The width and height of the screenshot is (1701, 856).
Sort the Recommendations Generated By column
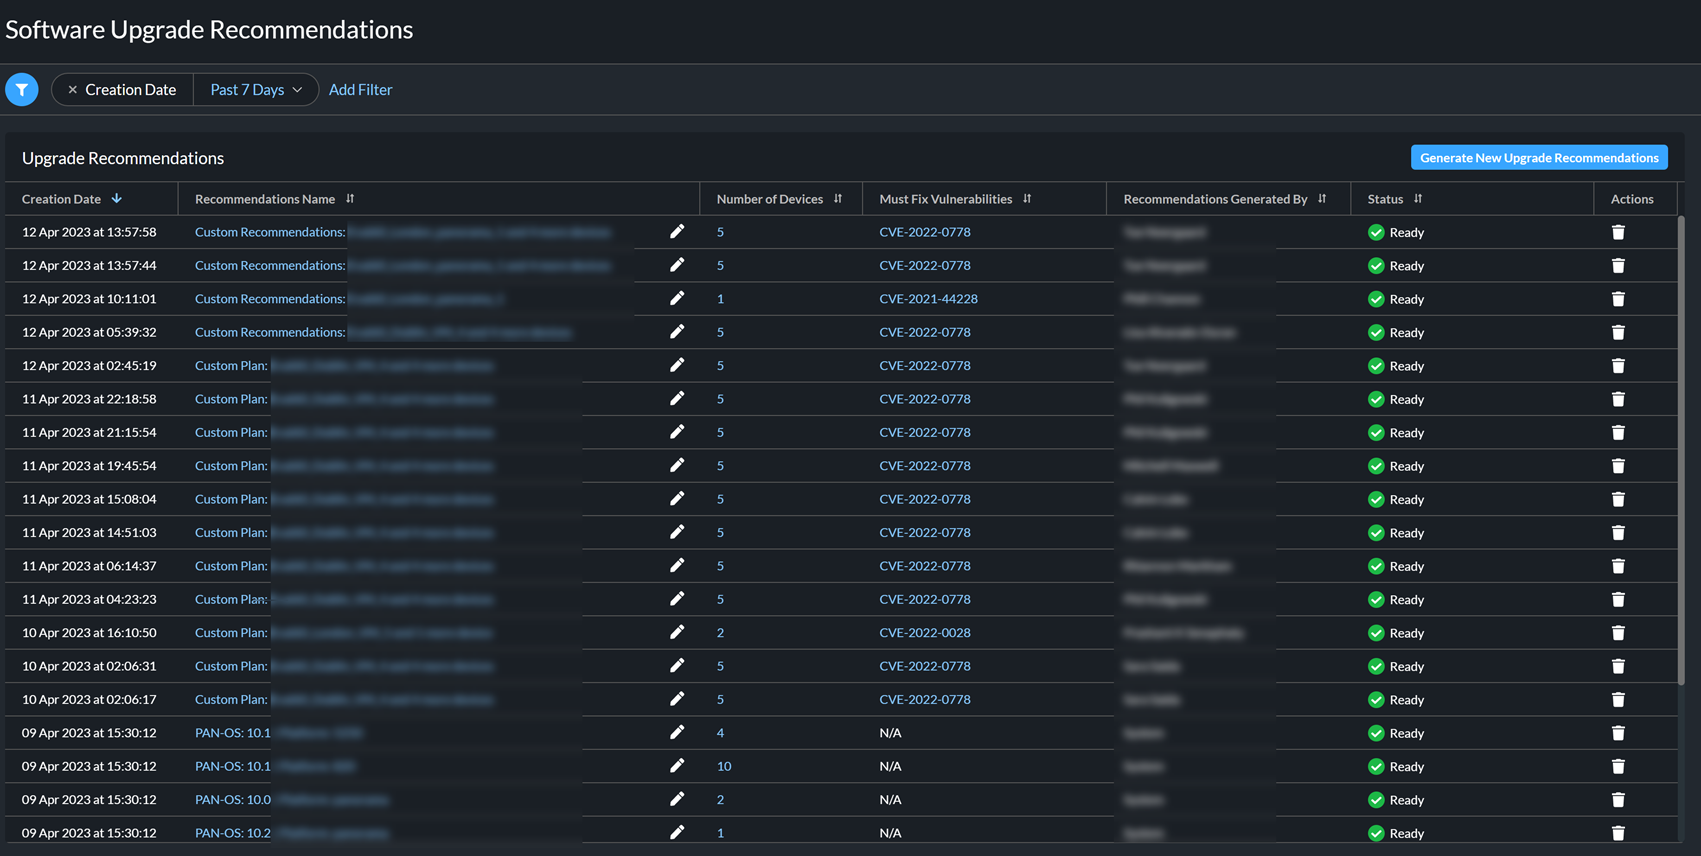[1322, 199]
